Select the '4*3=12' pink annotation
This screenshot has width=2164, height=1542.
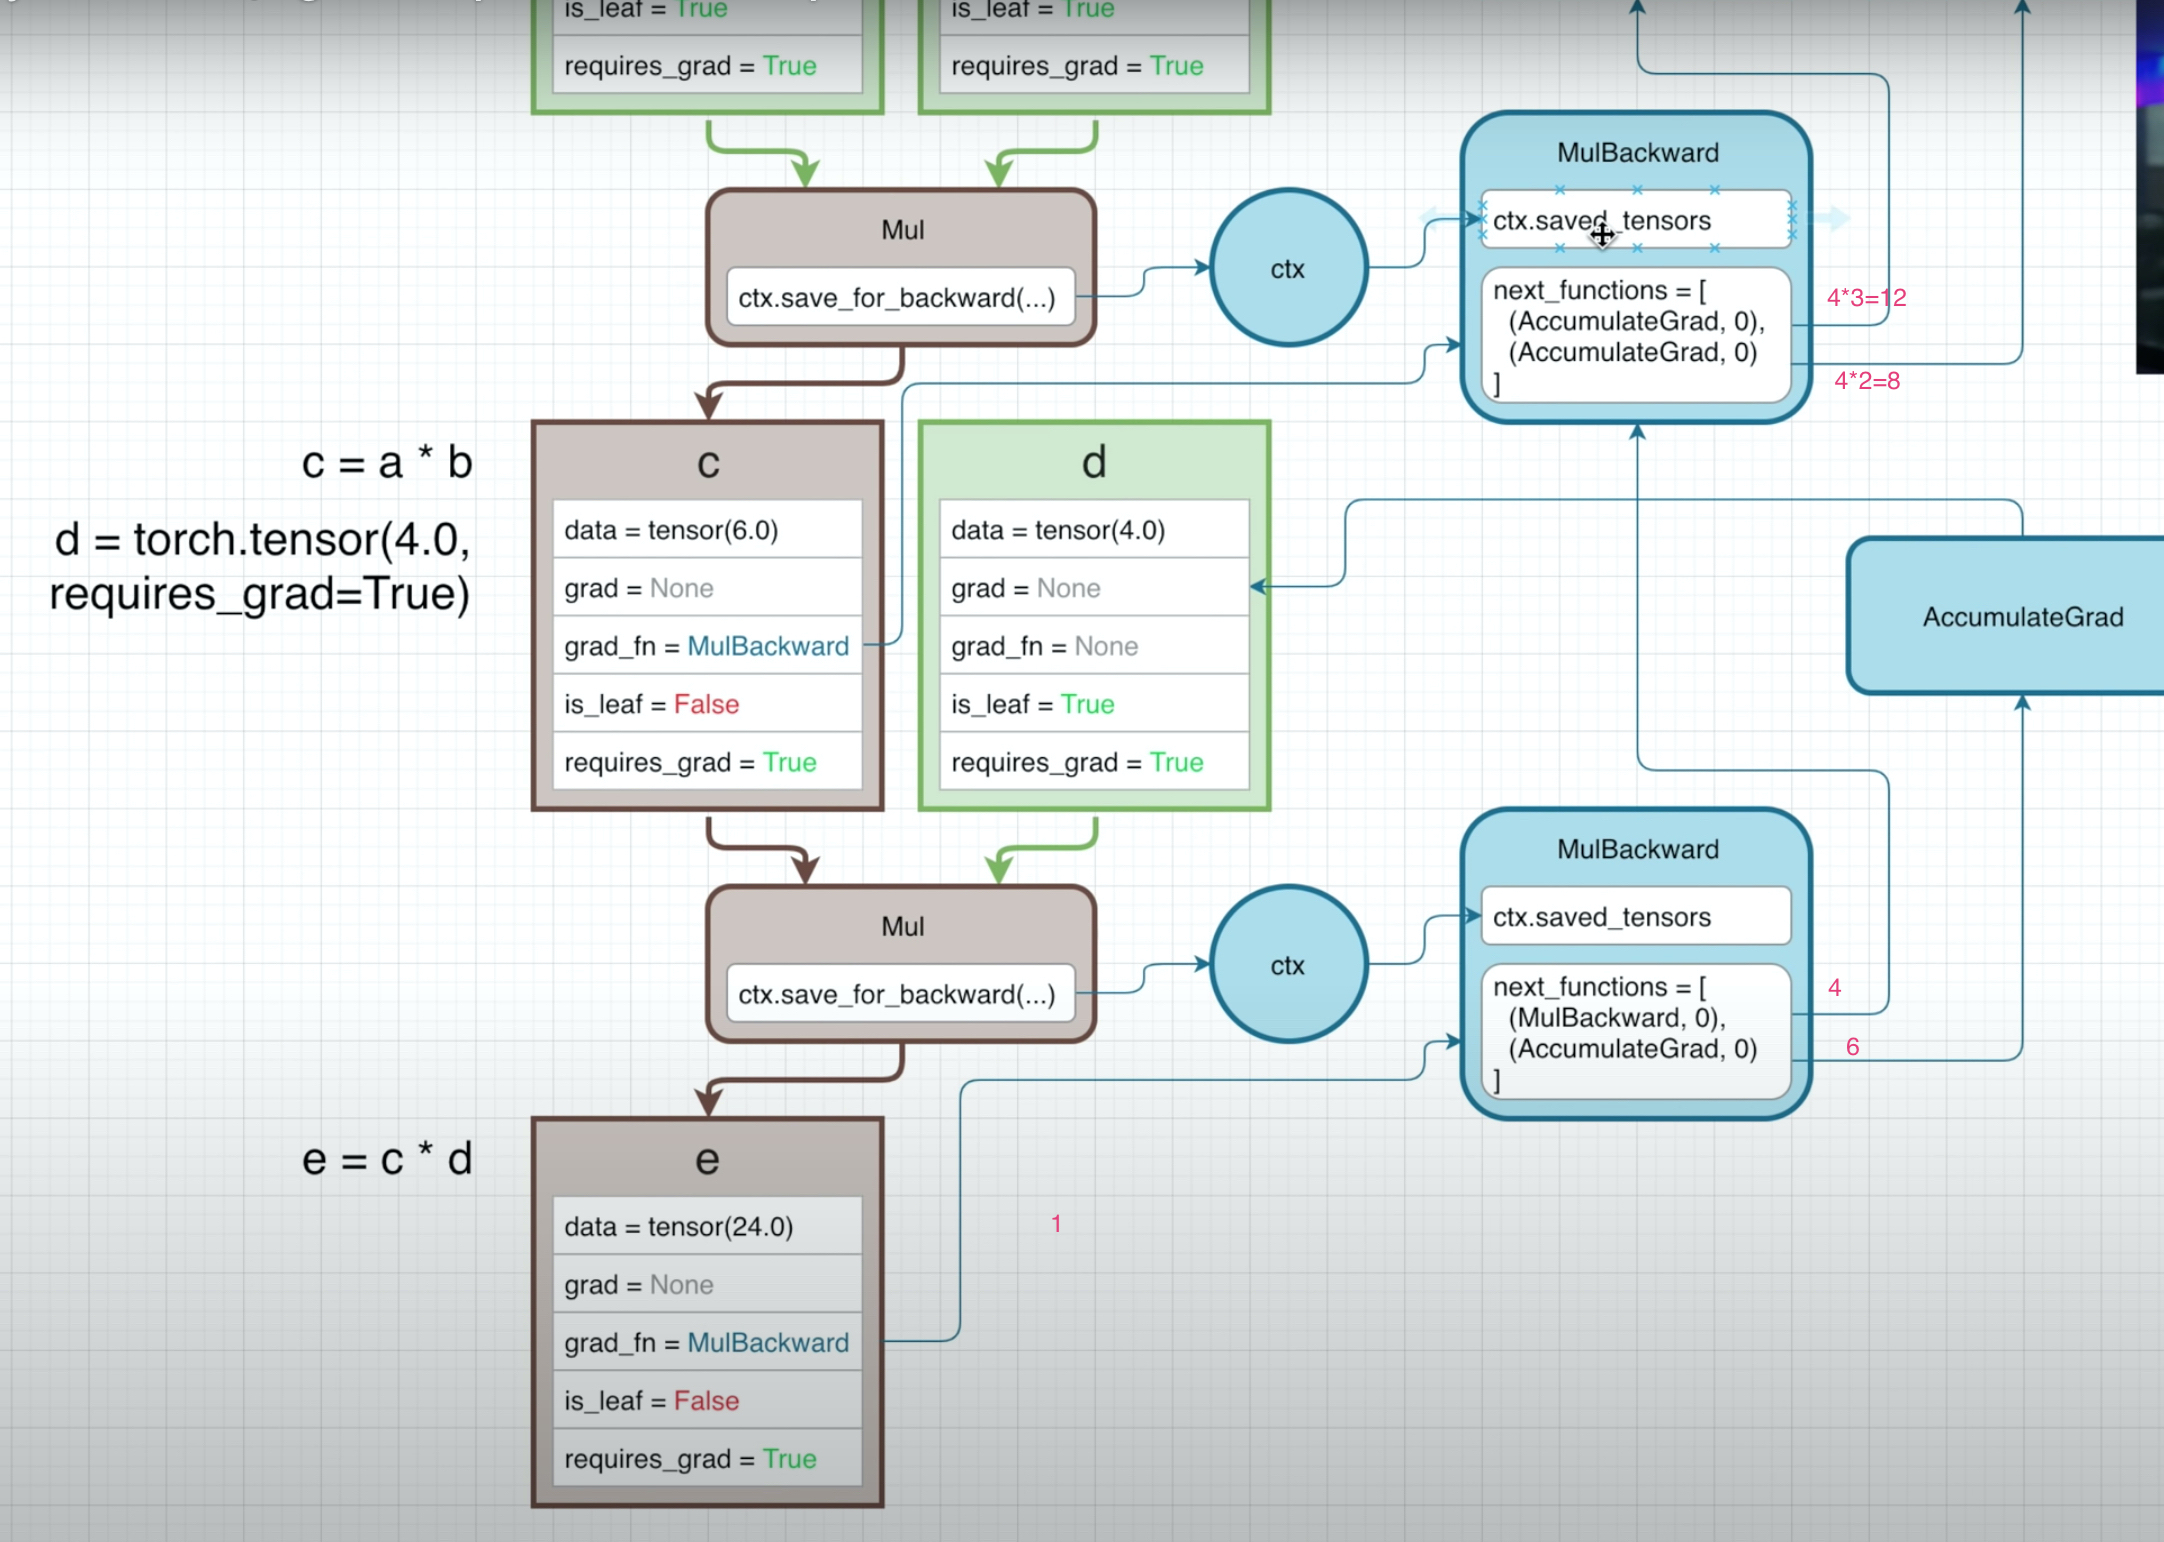(x=1866, y=297)
